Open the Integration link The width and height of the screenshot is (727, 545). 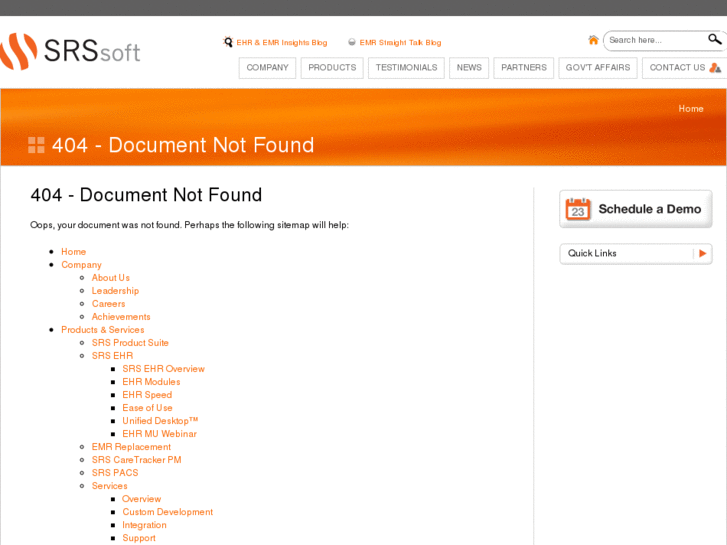pyautogui.click(x=144, y=525)
